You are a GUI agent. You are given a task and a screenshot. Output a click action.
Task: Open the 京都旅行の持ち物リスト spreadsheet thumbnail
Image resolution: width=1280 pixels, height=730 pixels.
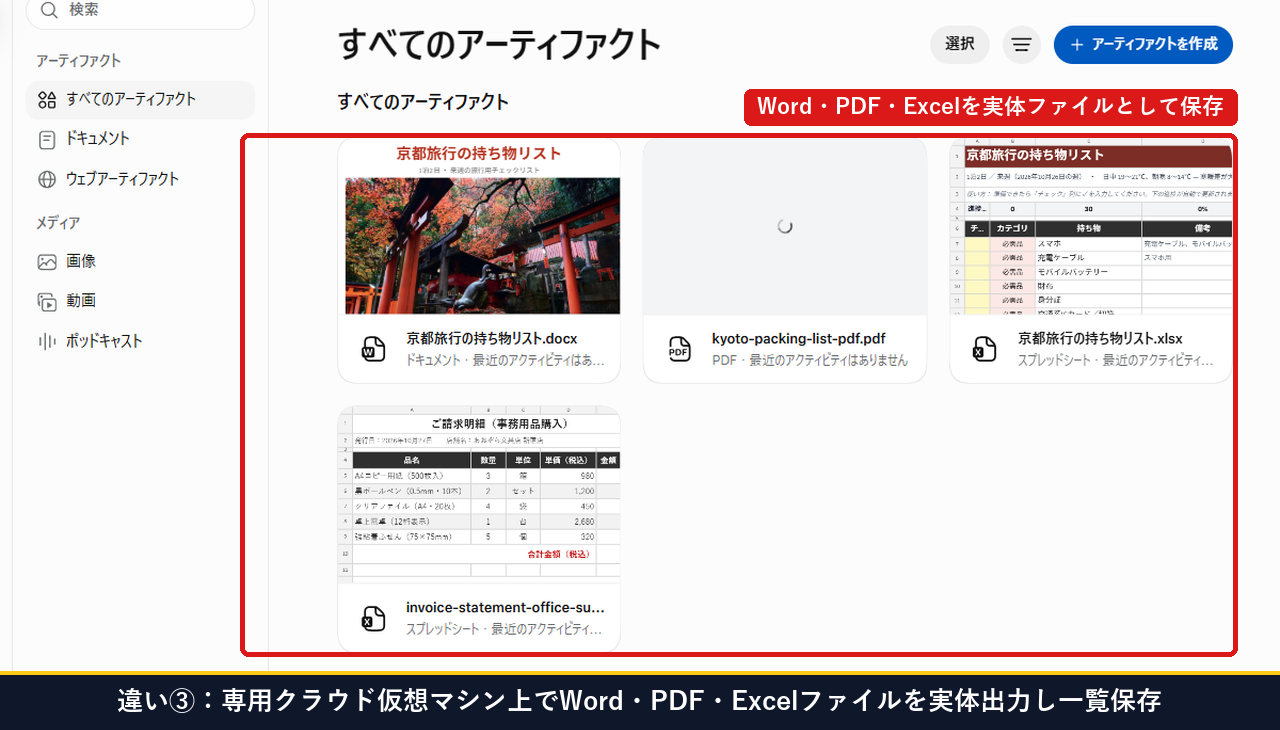1091,226
